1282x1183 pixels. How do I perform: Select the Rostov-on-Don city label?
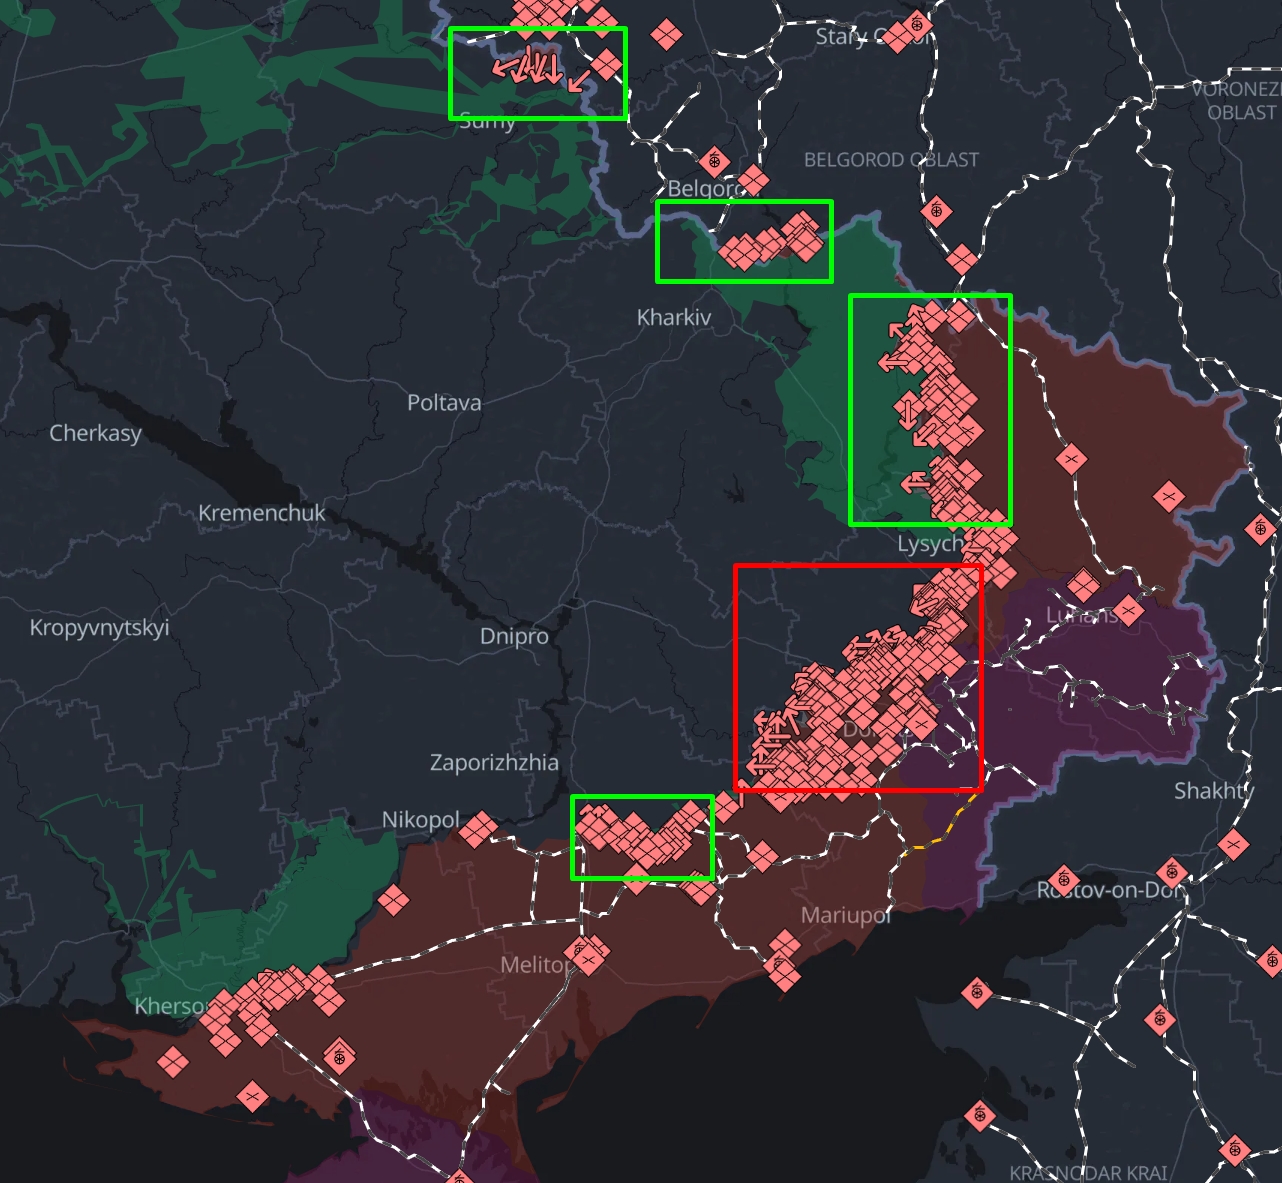pos(1110,889)
